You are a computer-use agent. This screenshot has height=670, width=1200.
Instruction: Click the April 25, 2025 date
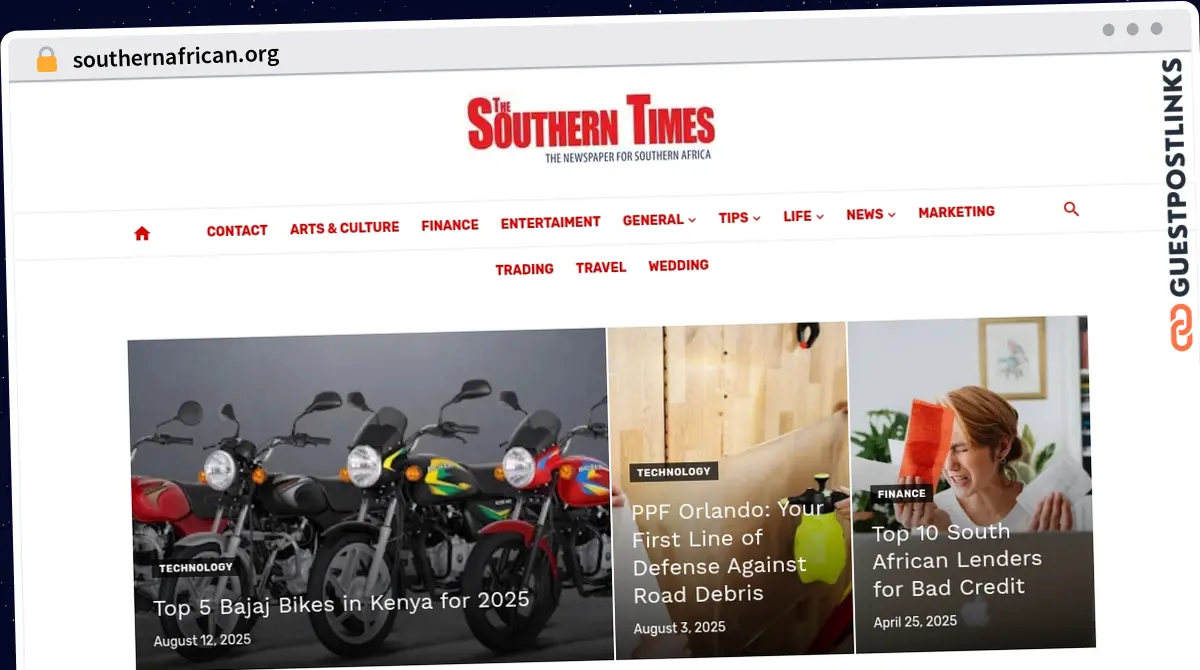915,622
